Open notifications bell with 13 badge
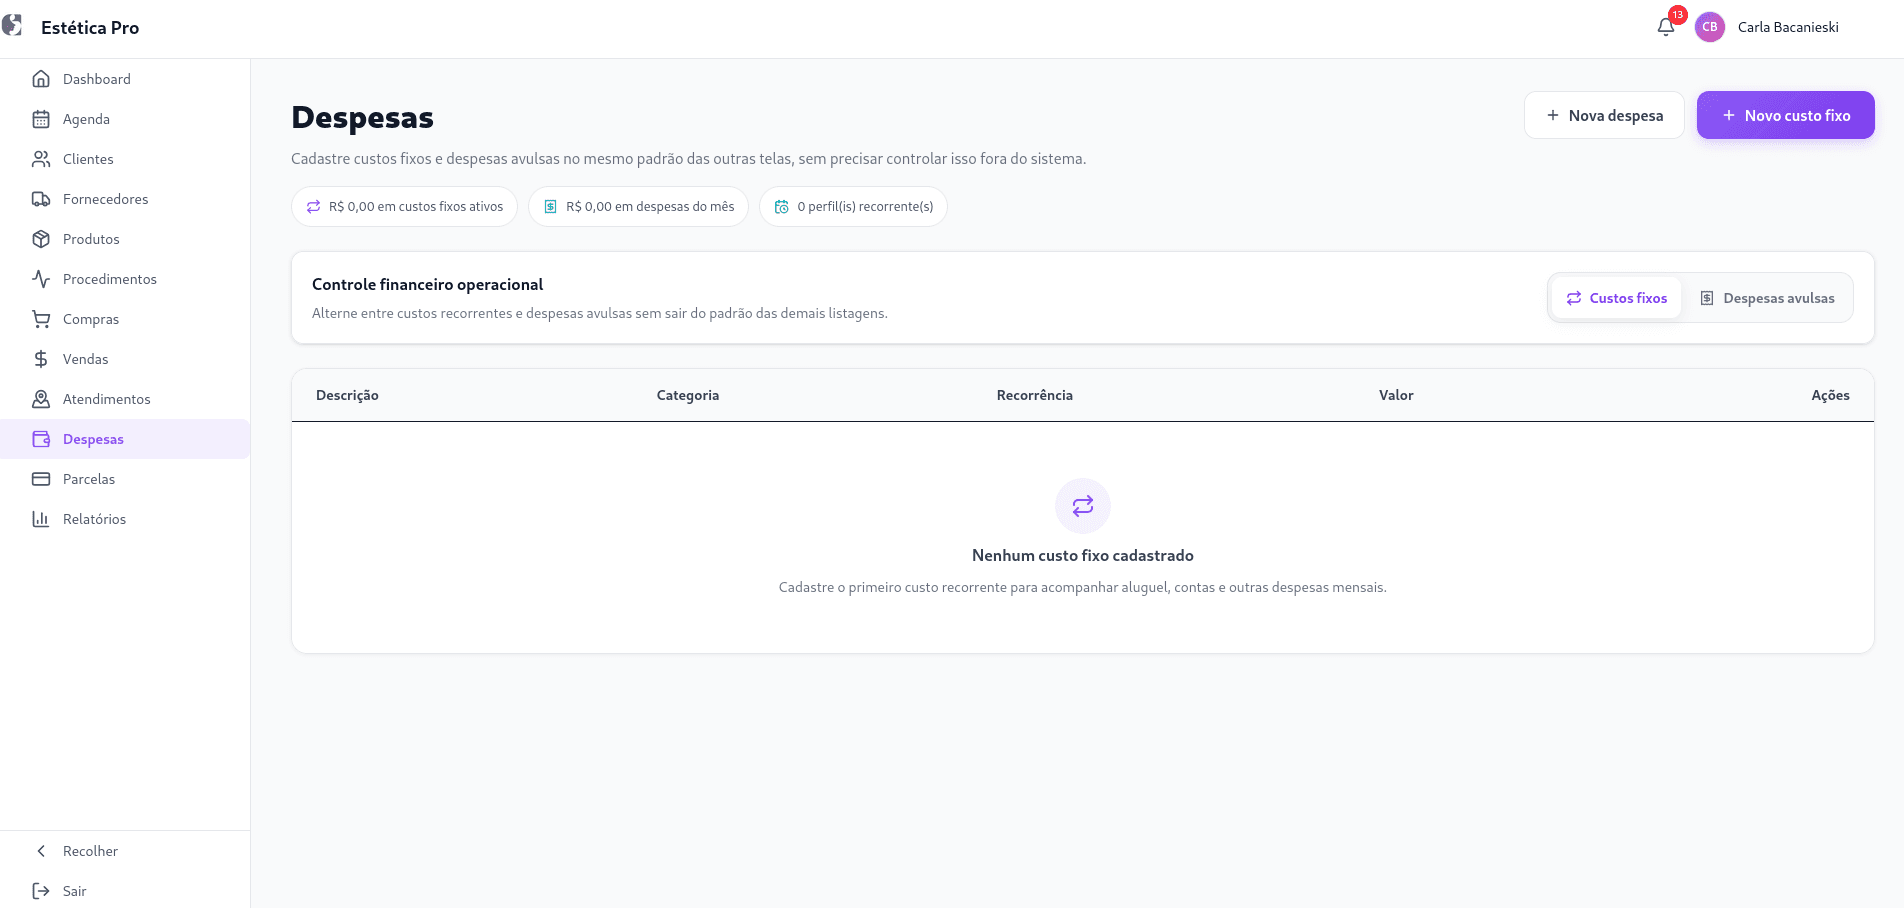Screen dimensions: 1904x908 coord(1666,27)
